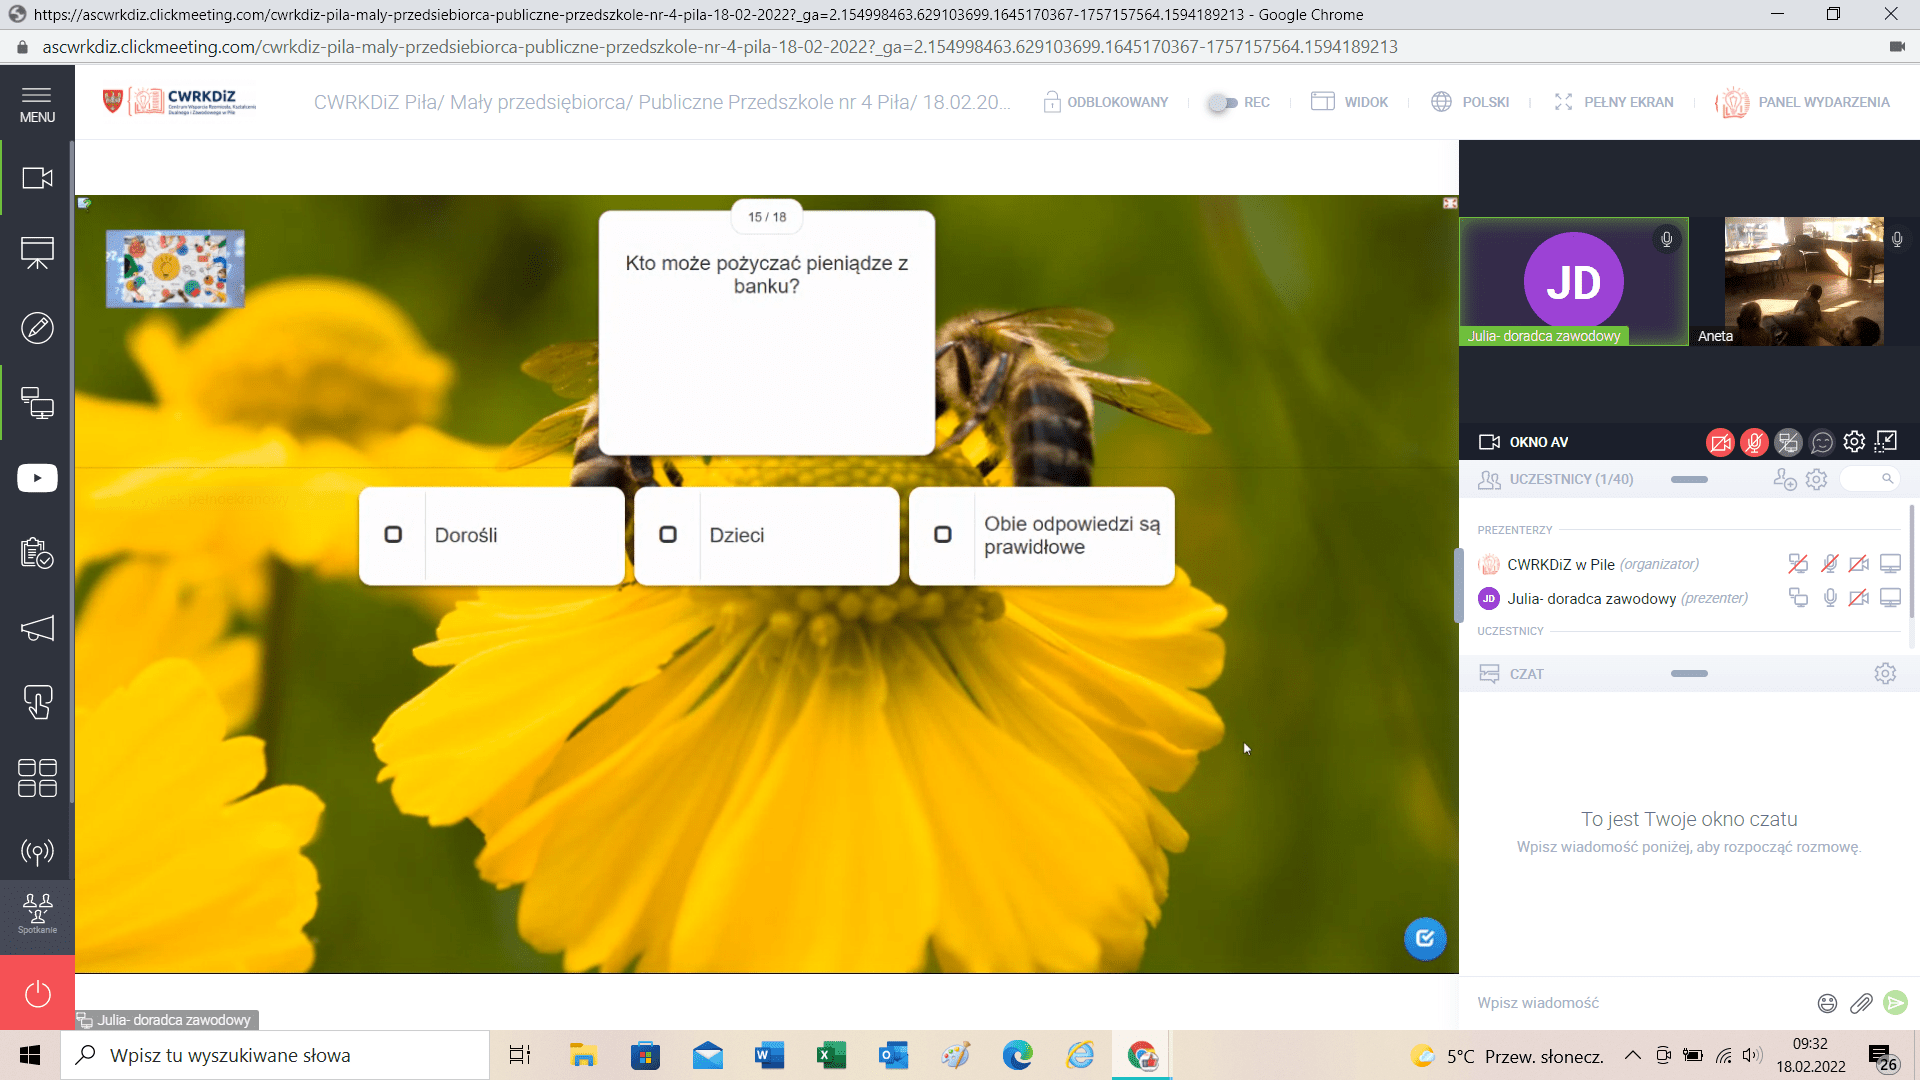Select the Dorośli answer checkbox

coord(393,535)
